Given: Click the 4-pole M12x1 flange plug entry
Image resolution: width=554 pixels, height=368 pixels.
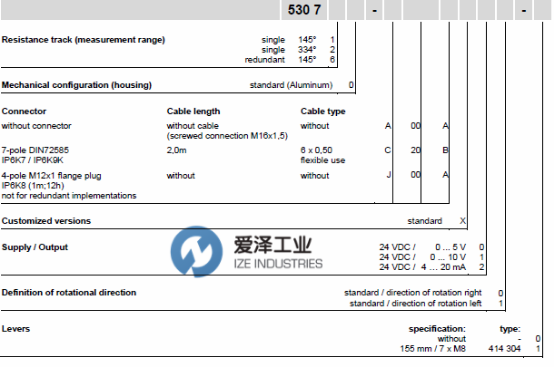Looking at the screenshot, I should click(x=69, y=185).
